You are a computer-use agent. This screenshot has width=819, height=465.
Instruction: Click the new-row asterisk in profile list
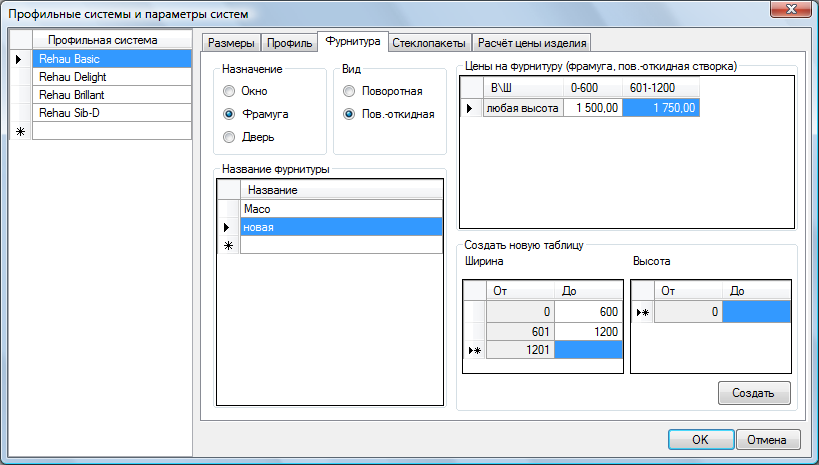20,130
